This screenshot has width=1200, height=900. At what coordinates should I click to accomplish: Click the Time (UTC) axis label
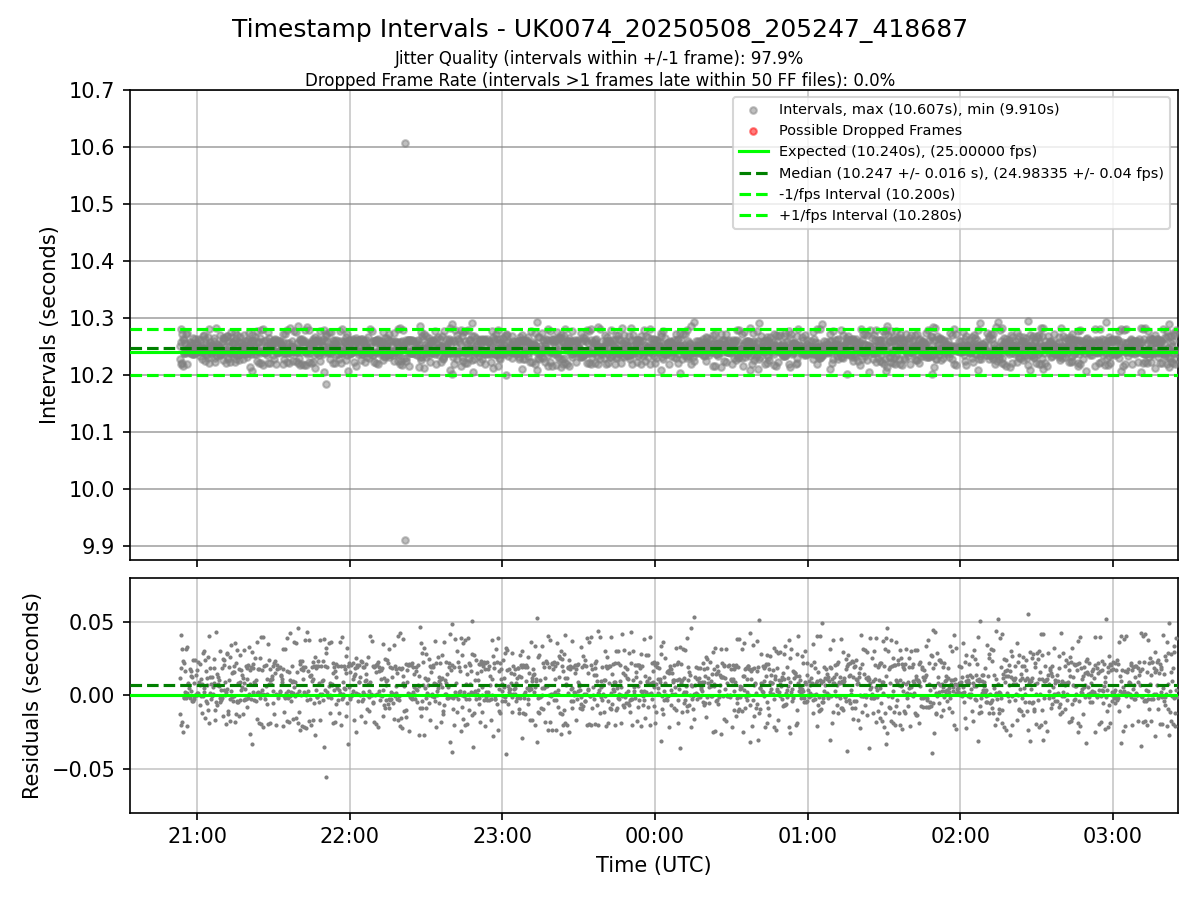click(x=654, y=865)
